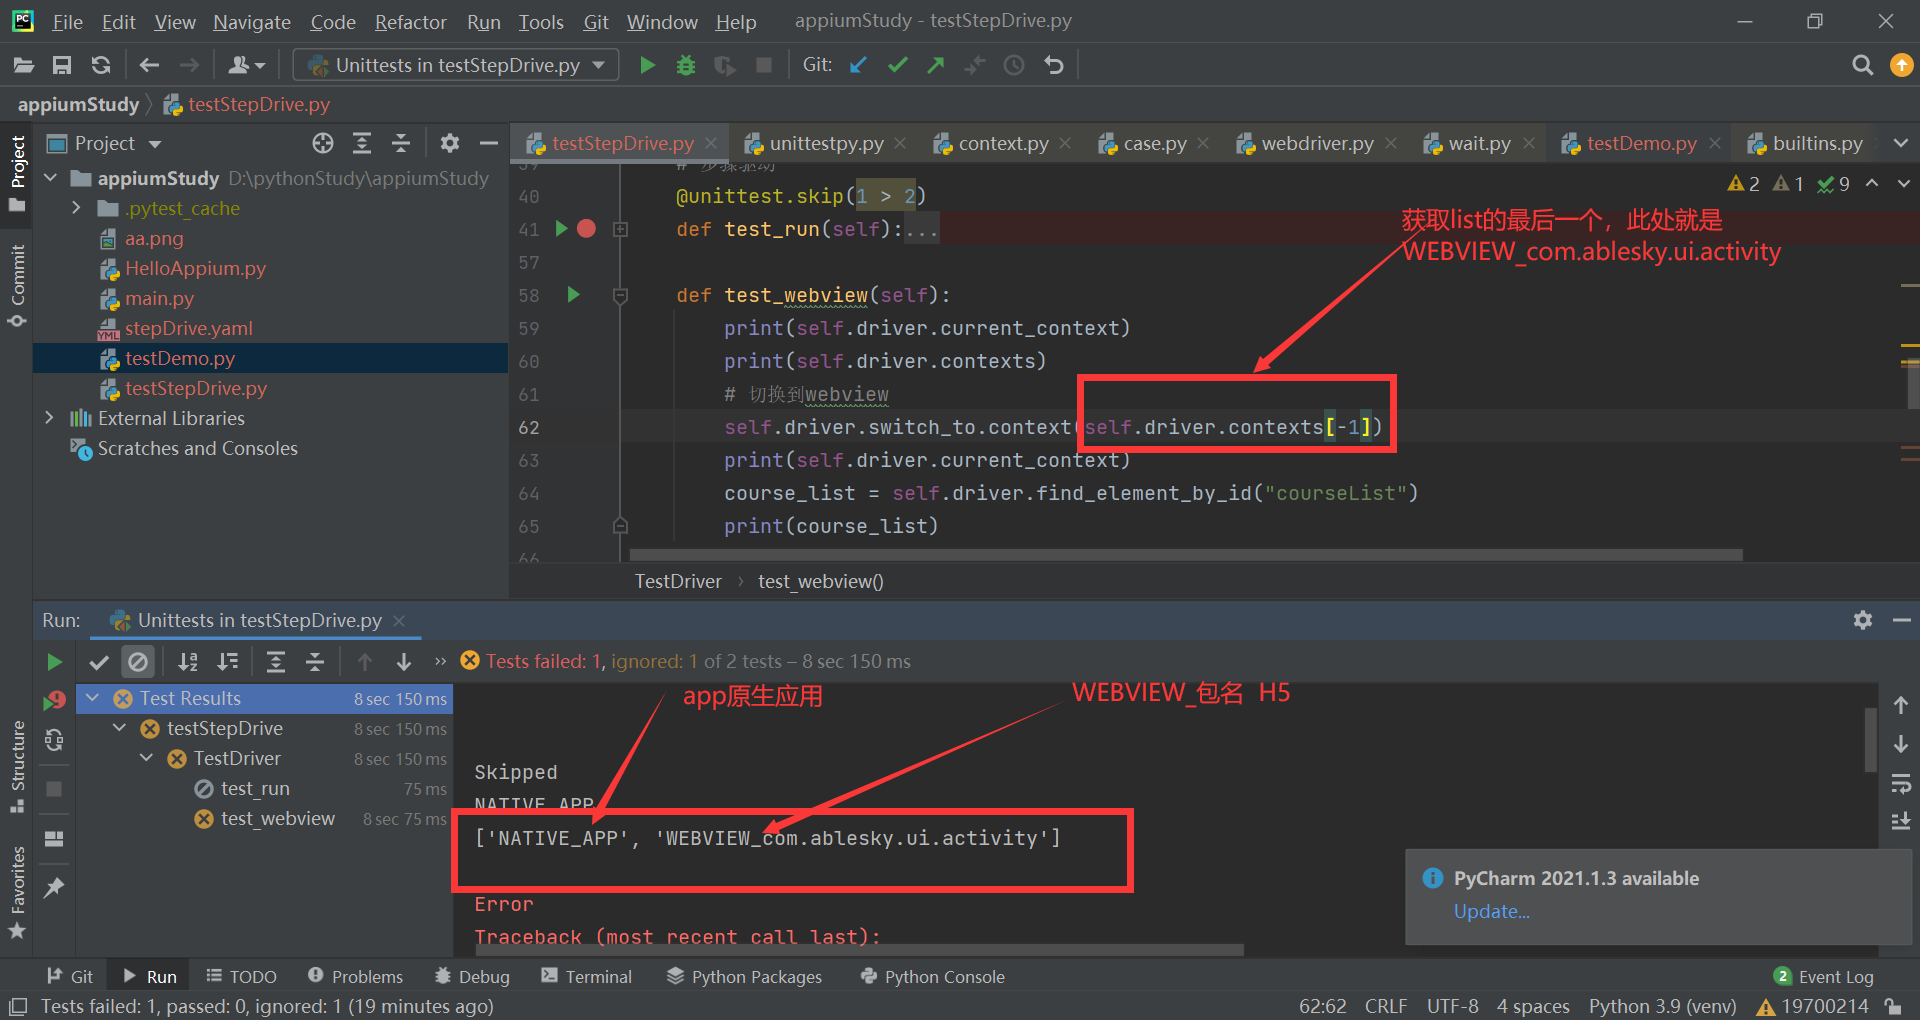This screenshot has height=1020, width=1920.
Task: Switch to the webdriver.py editor tab
Action: 1317,143
